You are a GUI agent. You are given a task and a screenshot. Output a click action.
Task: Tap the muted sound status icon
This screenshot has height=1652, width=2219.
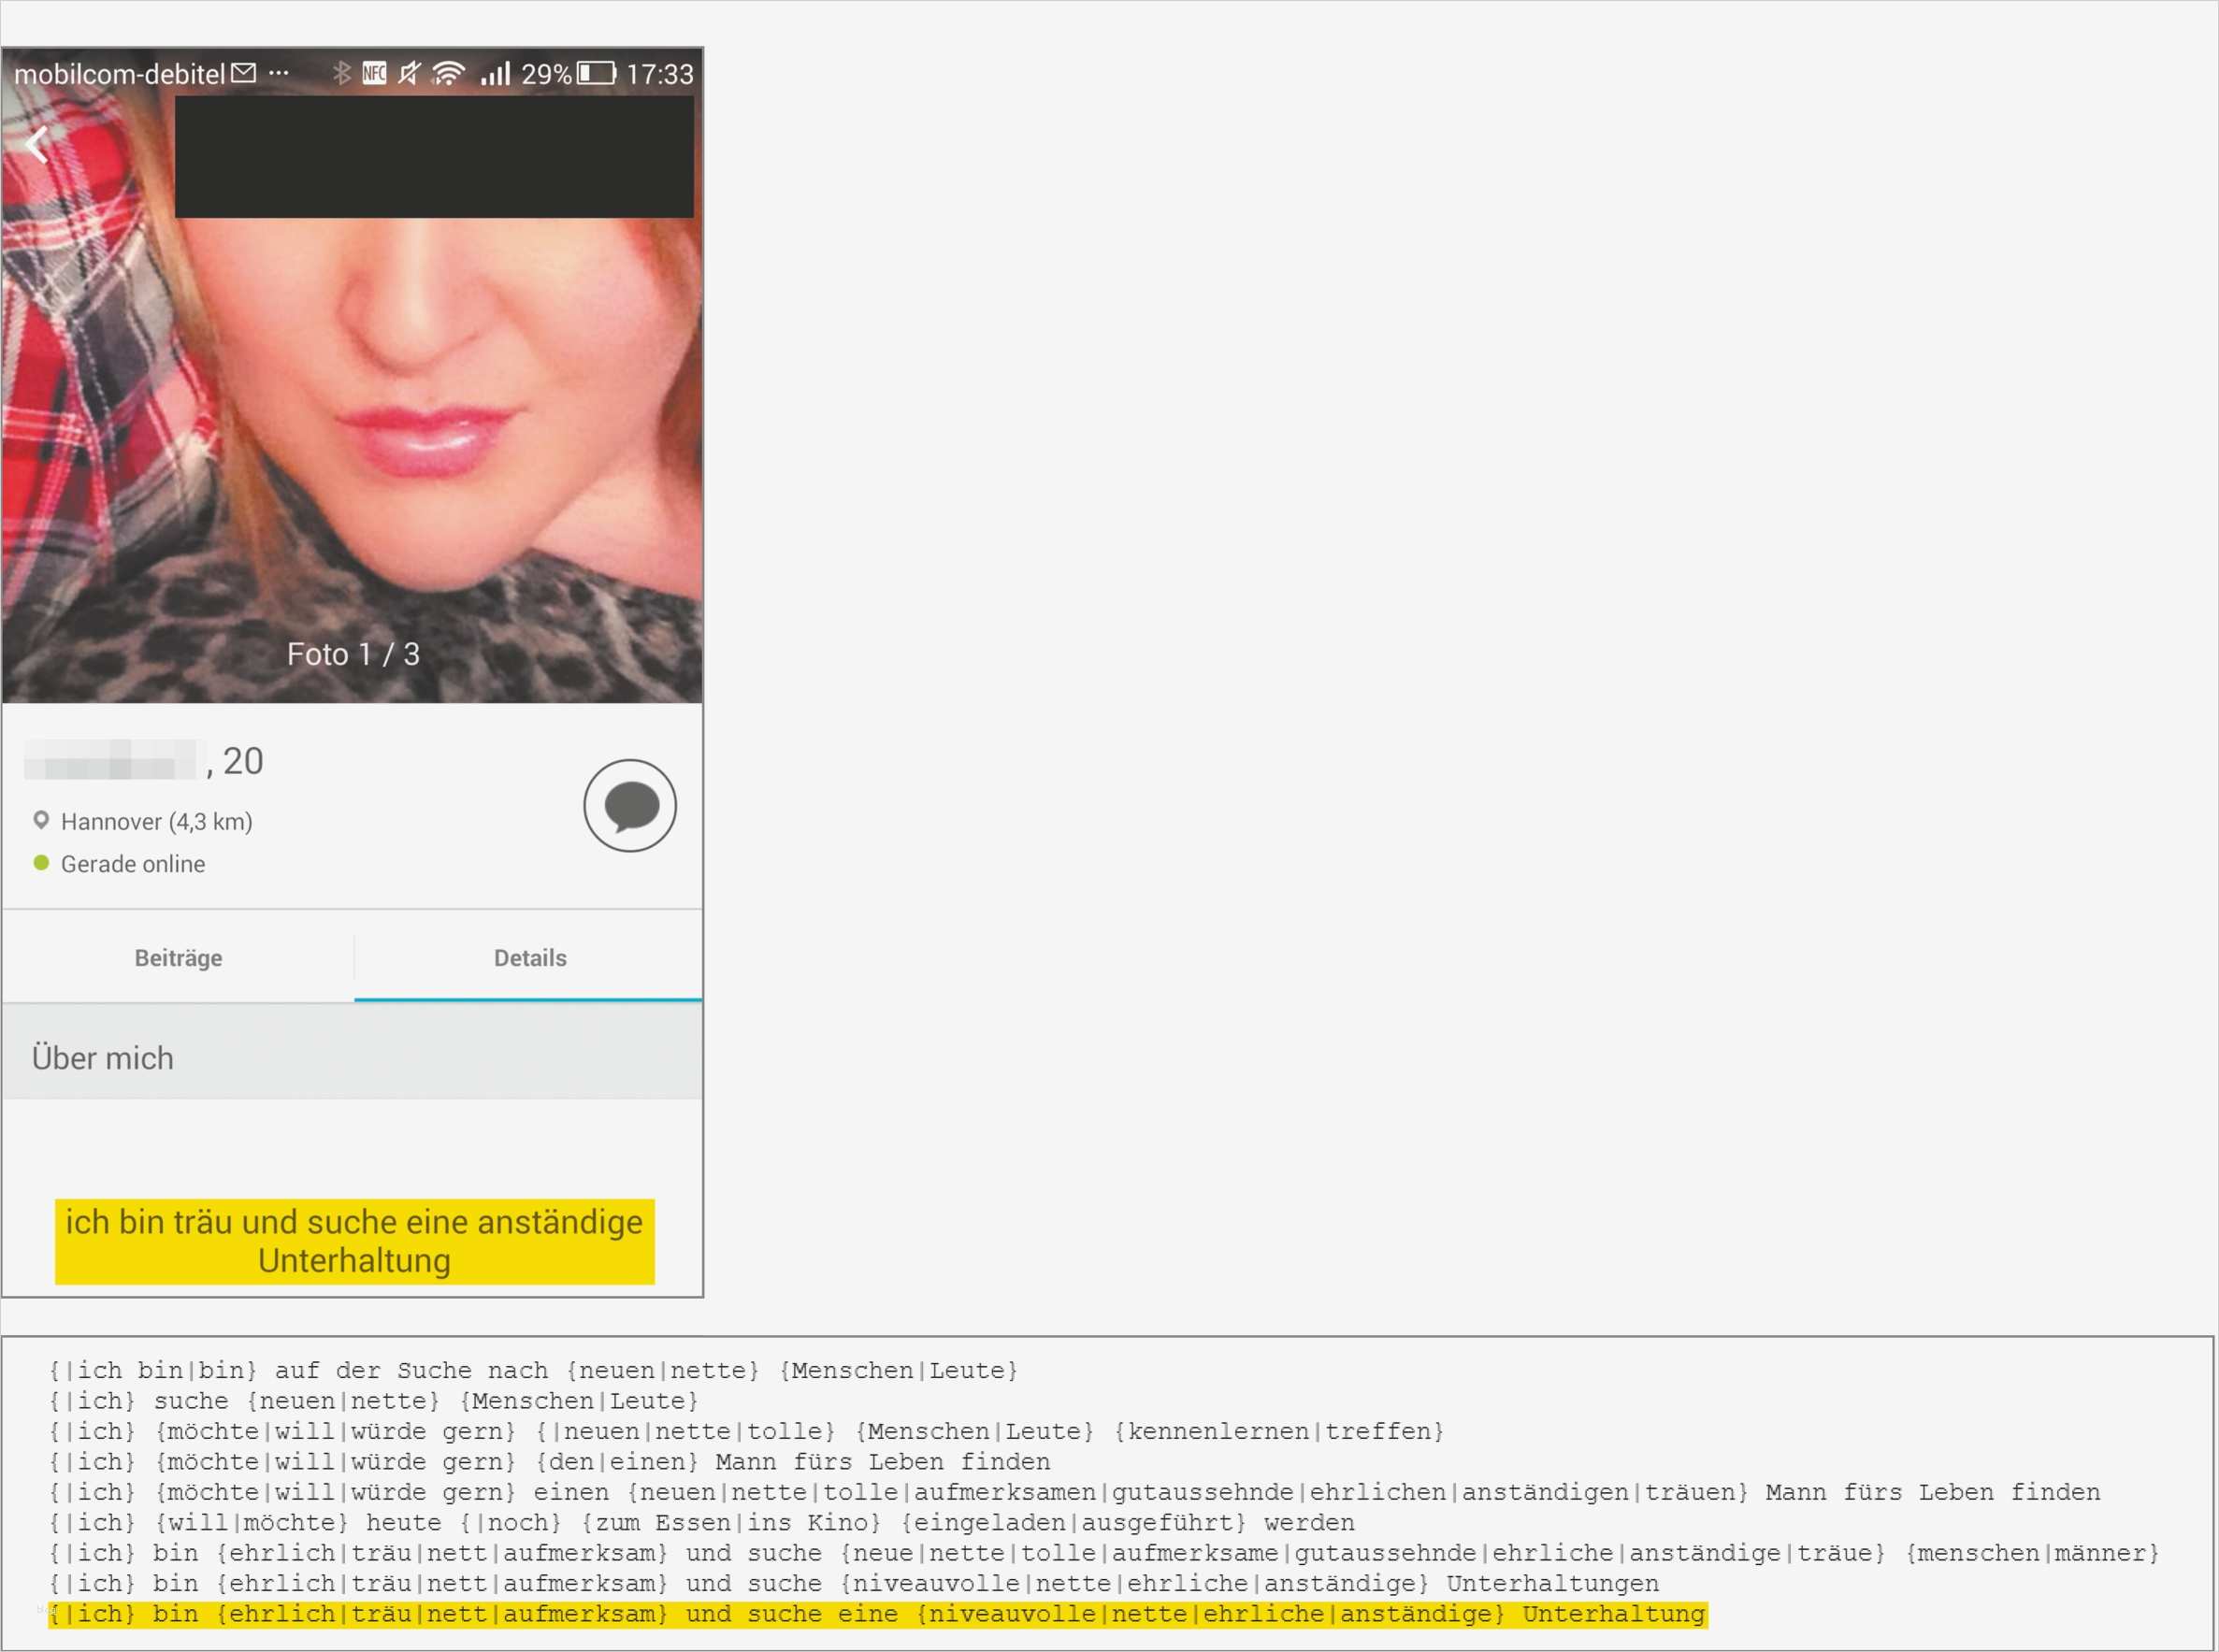point(409,73)
